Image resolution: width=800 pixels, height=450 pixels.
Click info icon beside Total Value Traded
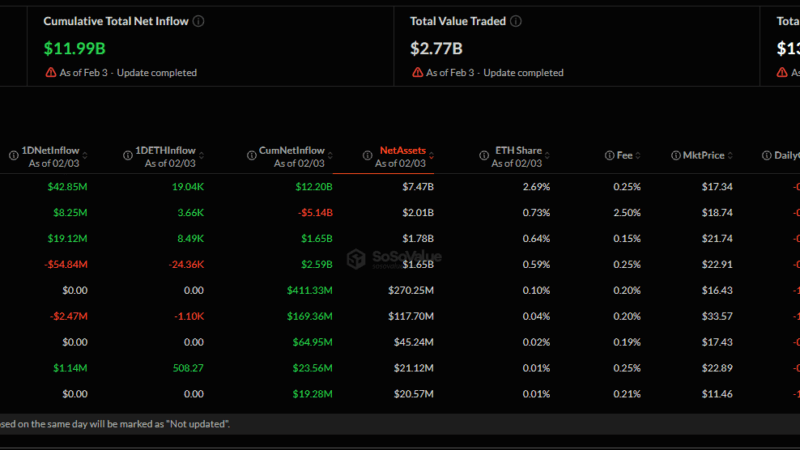pyautogui.click(x=516, y=21)
